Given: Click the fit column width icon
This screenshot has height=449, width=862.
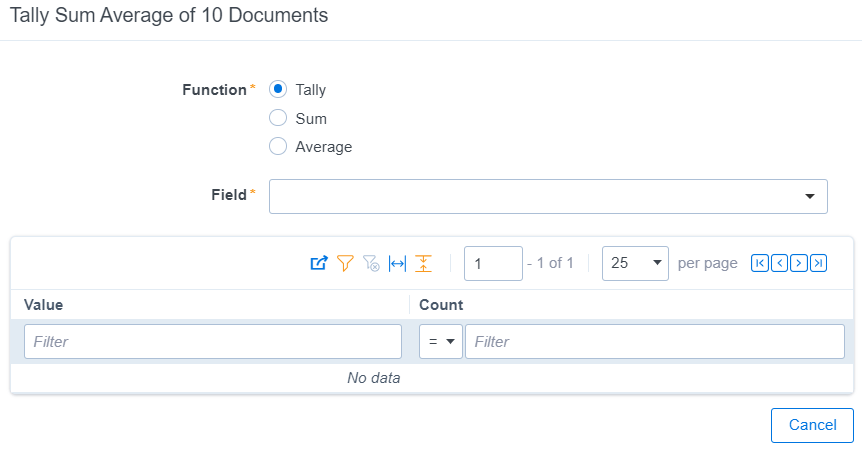Looking at the screenshot, I should pos(397,263).
